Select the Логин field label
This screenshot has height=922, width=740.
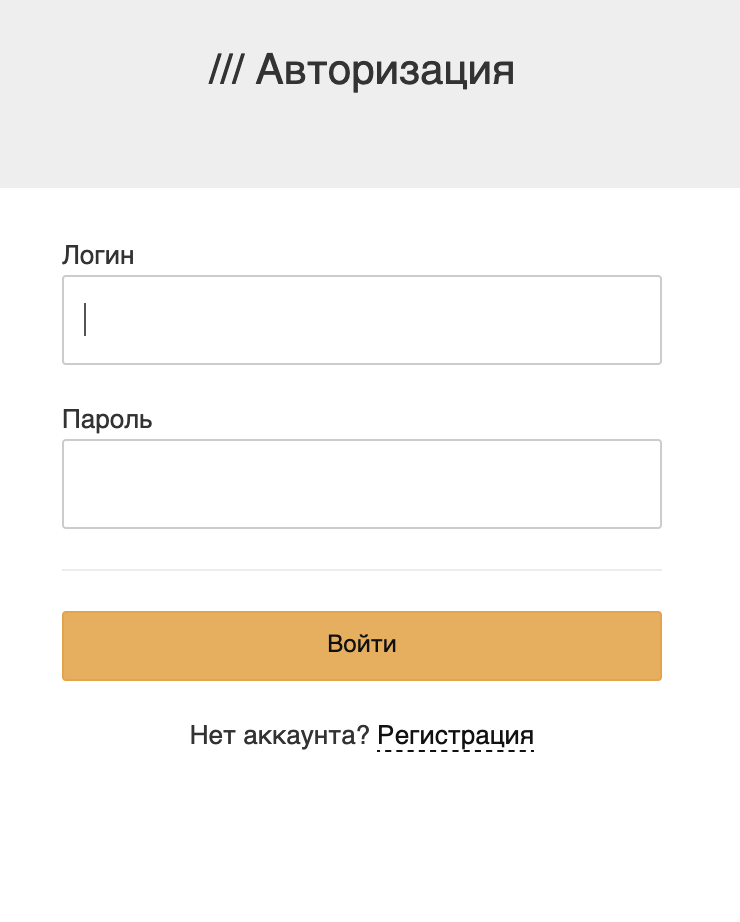pyautogui.click(x=98, y=255)
